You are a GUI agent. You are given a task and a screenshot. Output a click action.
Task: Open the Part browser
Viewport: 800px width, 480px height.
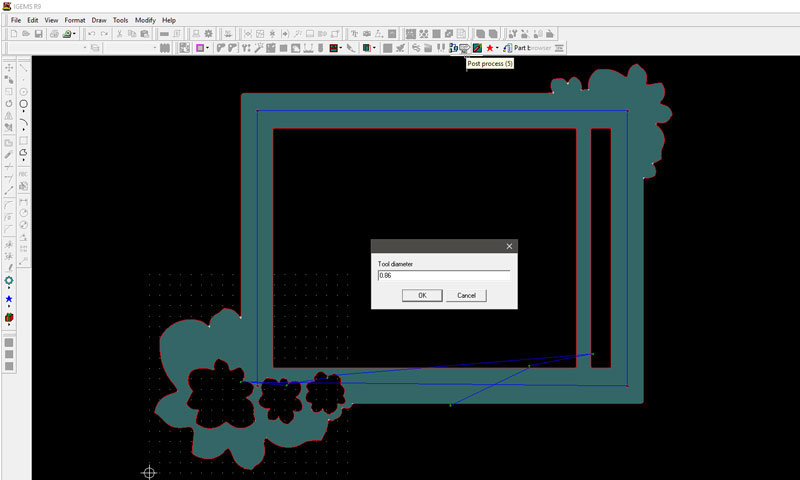point(528,48)
